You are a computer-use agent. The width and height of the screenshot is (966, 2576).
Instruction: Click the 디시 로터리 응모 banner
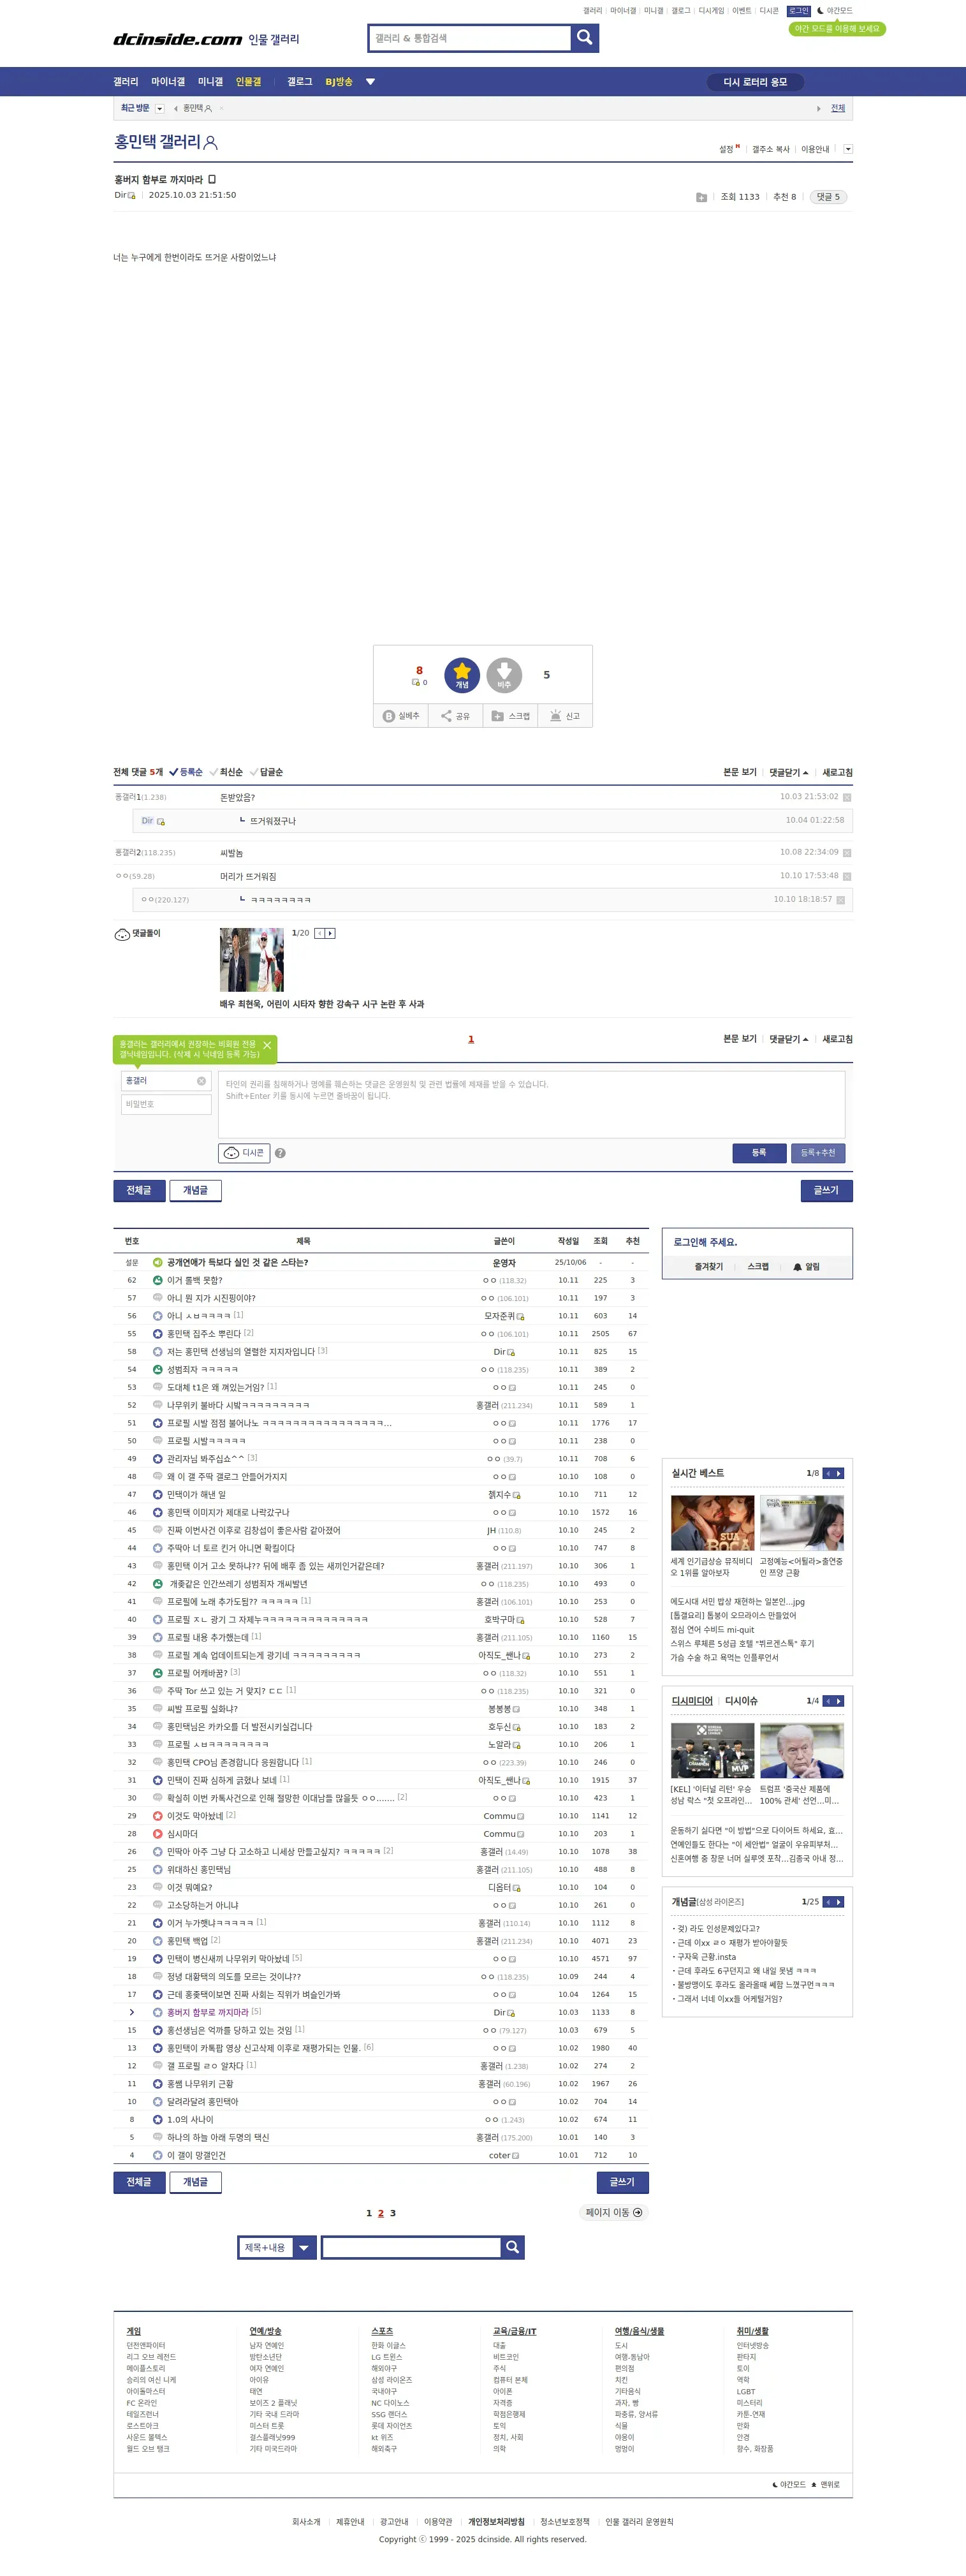[755, 82]
